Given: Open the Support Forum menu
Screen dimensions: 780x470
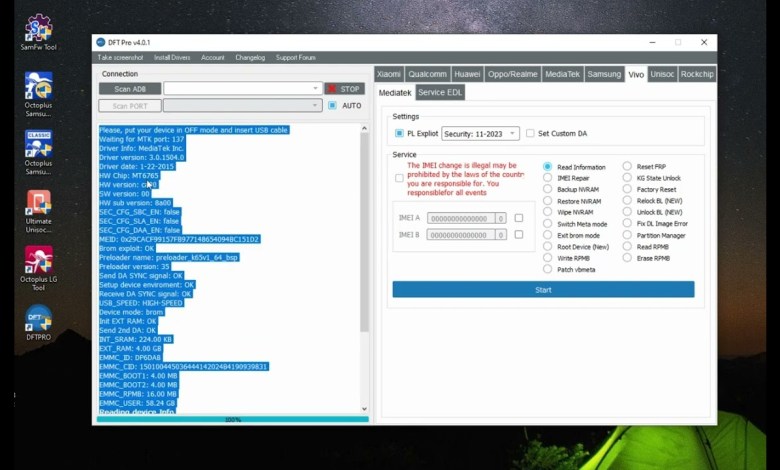Looking at the screenshot, I should [x=295, y=58].
